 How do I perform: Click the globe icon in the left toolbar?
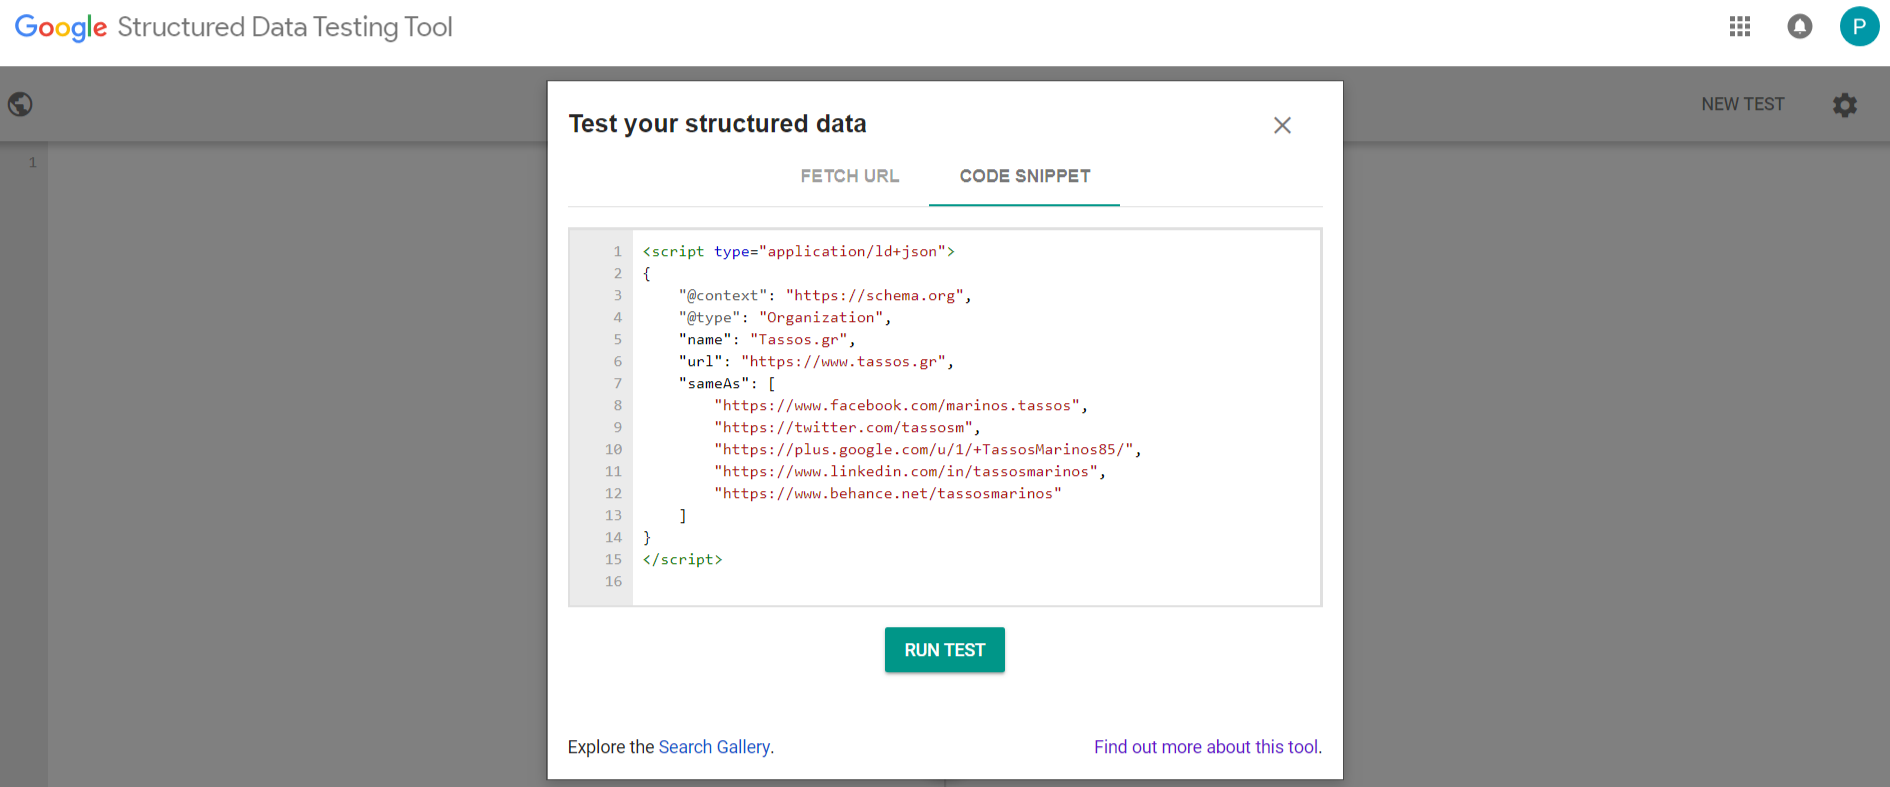20,105
